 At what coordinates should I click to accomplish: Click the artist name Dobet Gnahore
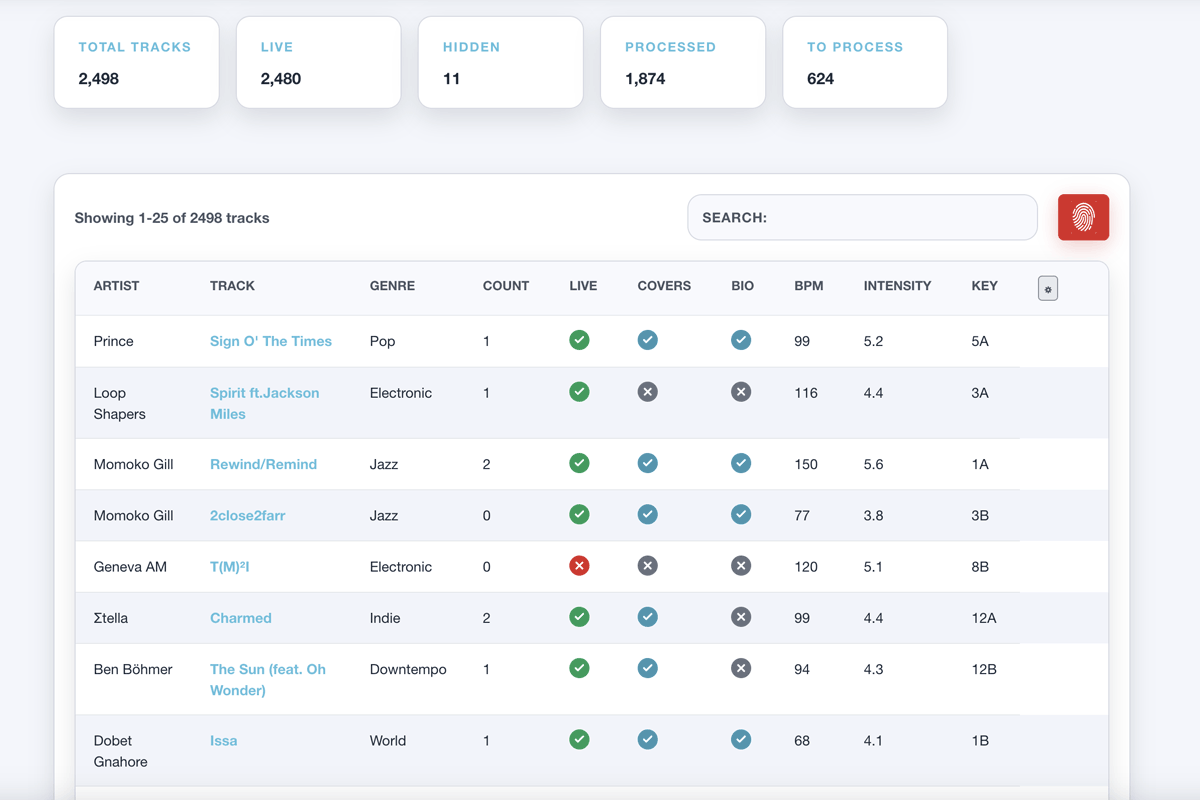click(x=121, y=751)
